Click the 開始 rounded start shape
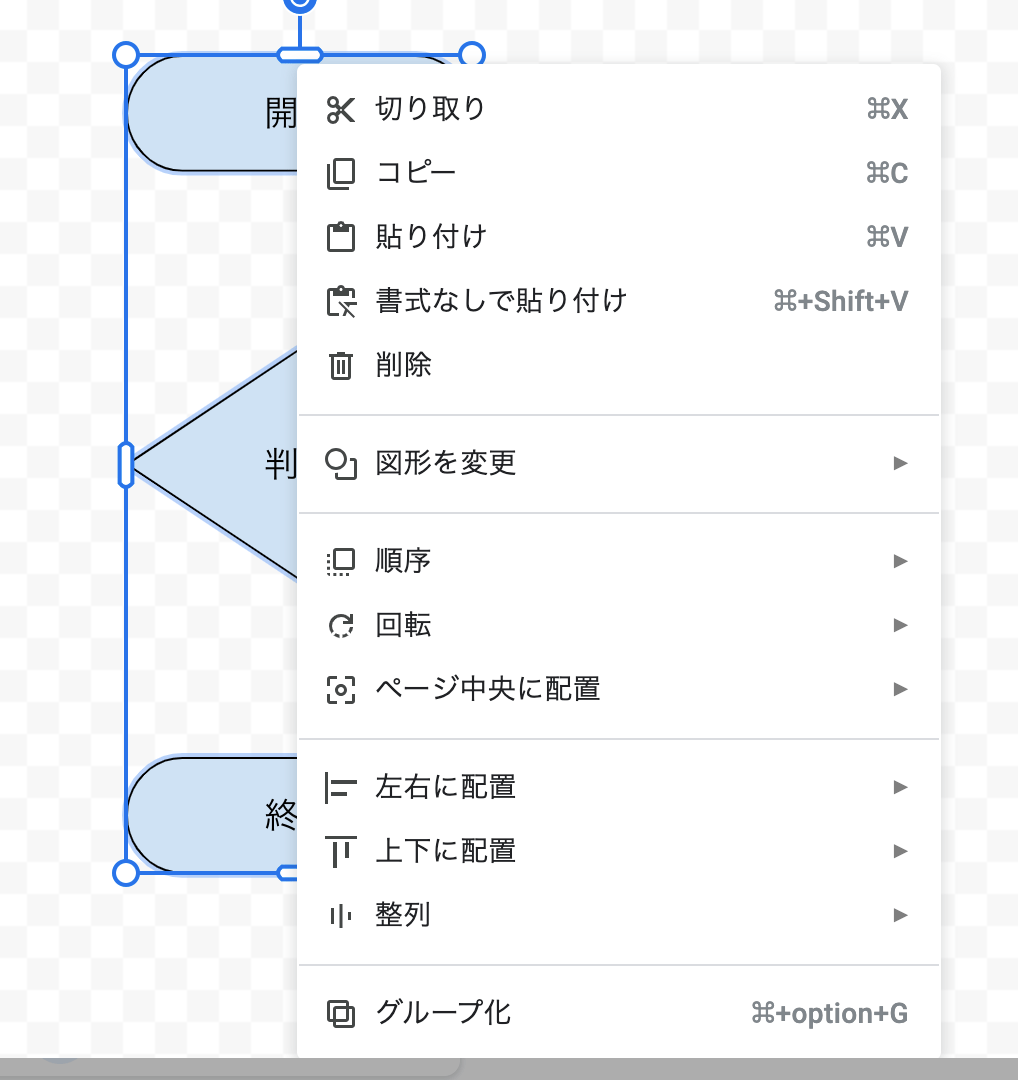This screenshot has width=1018, height=1080. click(210, 113)
